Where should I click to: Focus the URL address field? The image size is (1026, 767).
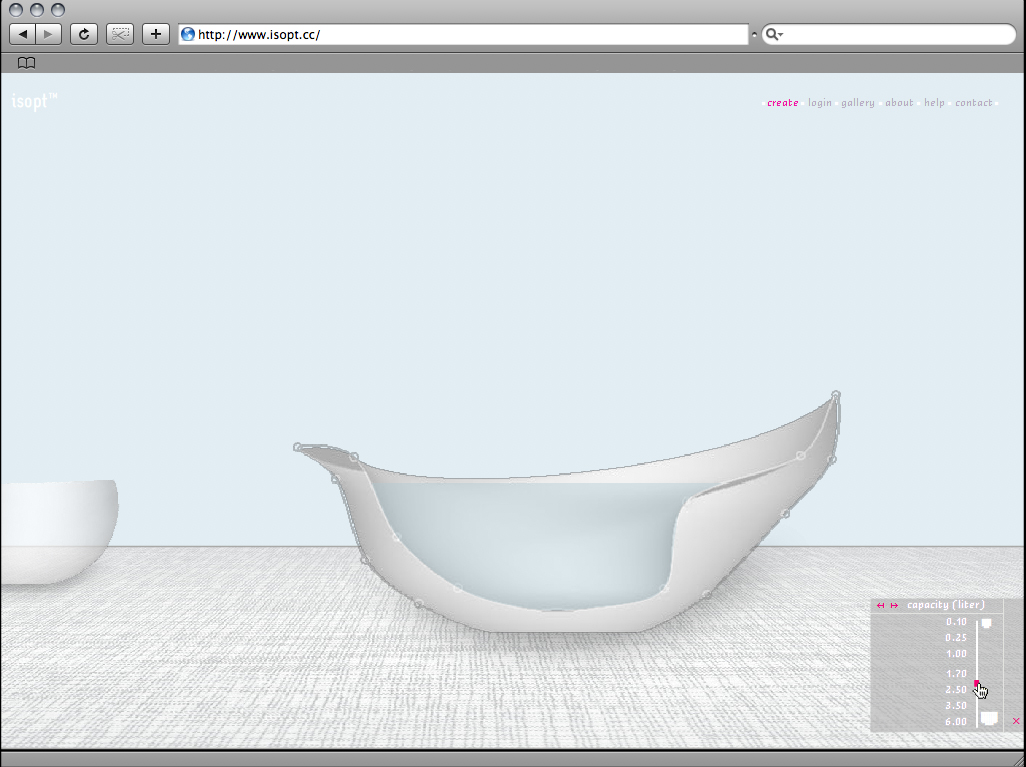463,35
